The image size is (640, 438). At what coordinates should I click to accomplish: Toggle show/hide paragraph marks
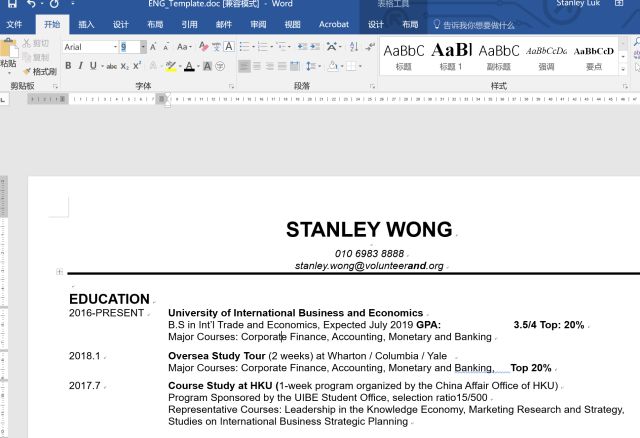click(x=370, y=47)
